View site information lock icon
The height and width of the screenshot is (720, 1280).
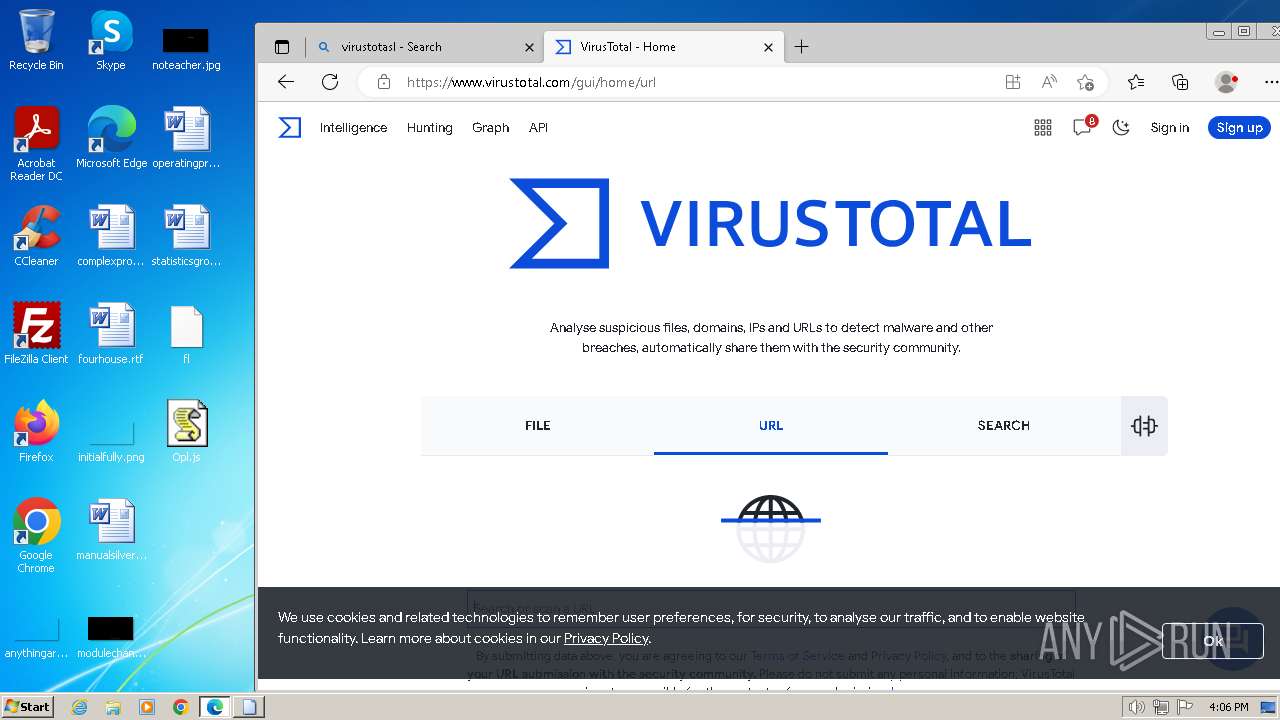(x=384, y=82)
